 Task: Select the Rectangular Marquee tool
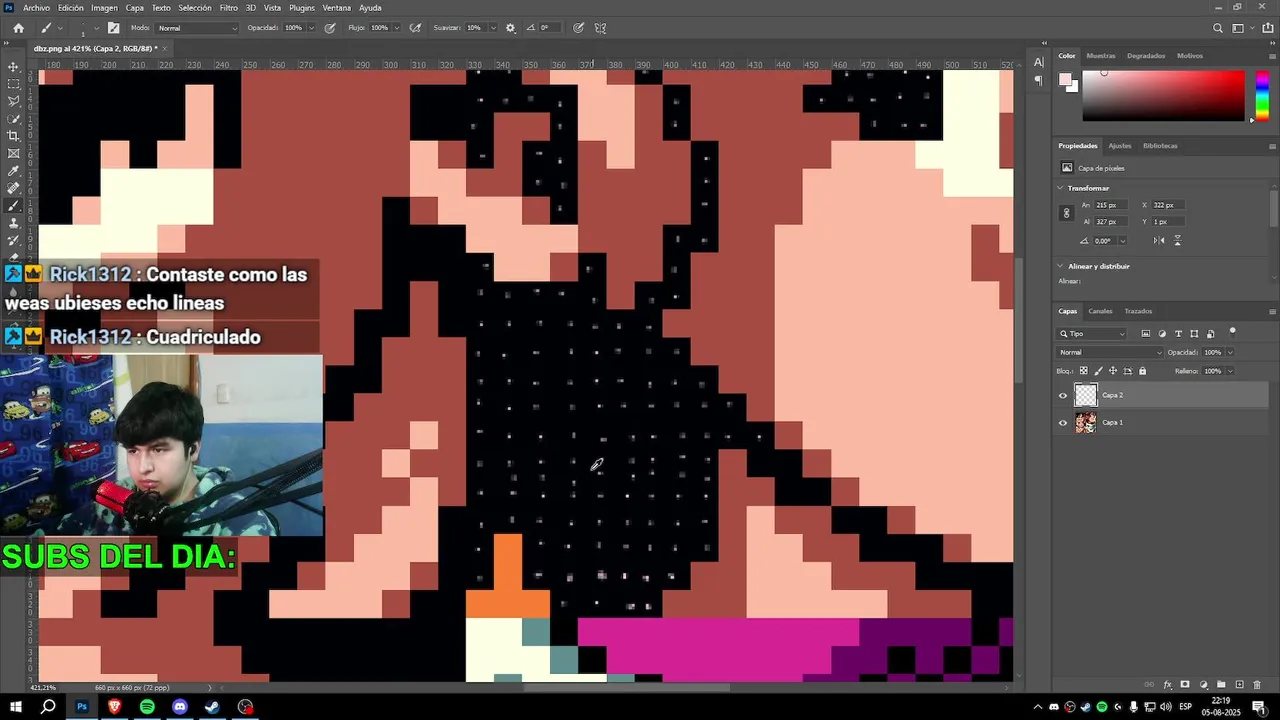13,84
